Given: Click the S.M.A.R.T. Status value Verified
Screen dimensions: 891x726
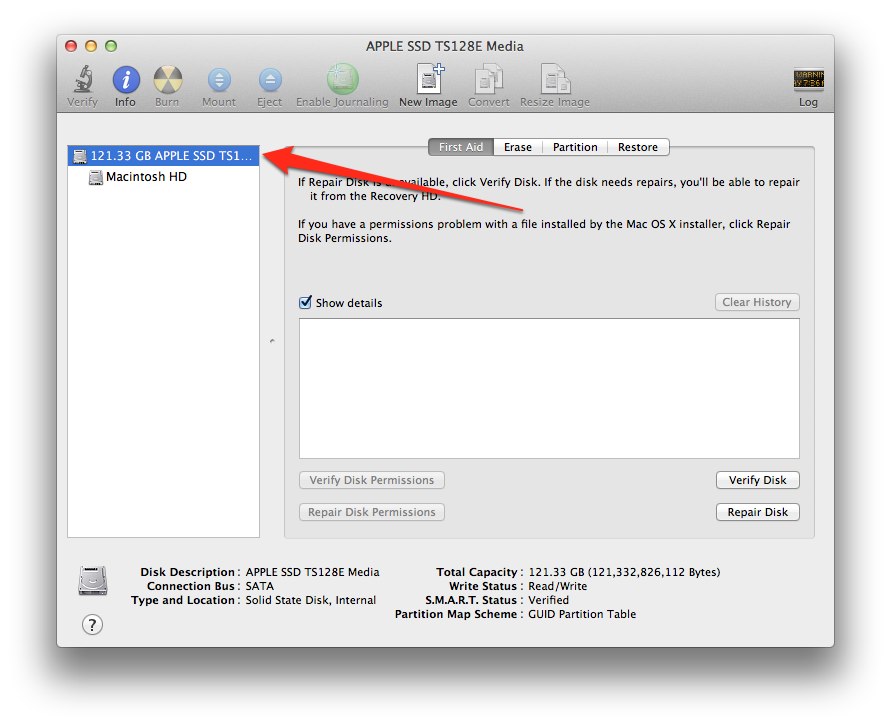Looking at the screenshot, I should click(548, 600).
